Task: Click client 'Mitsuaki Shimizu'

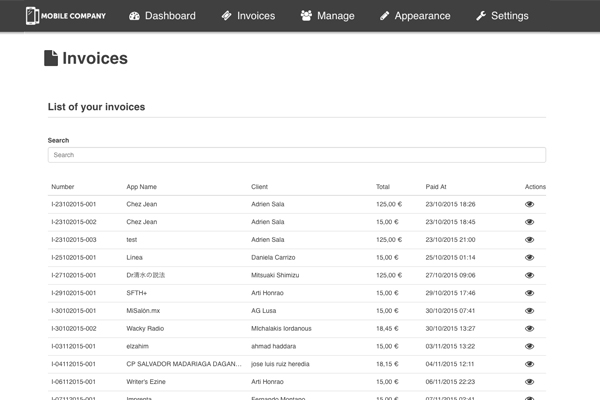Action: (275, 275)
